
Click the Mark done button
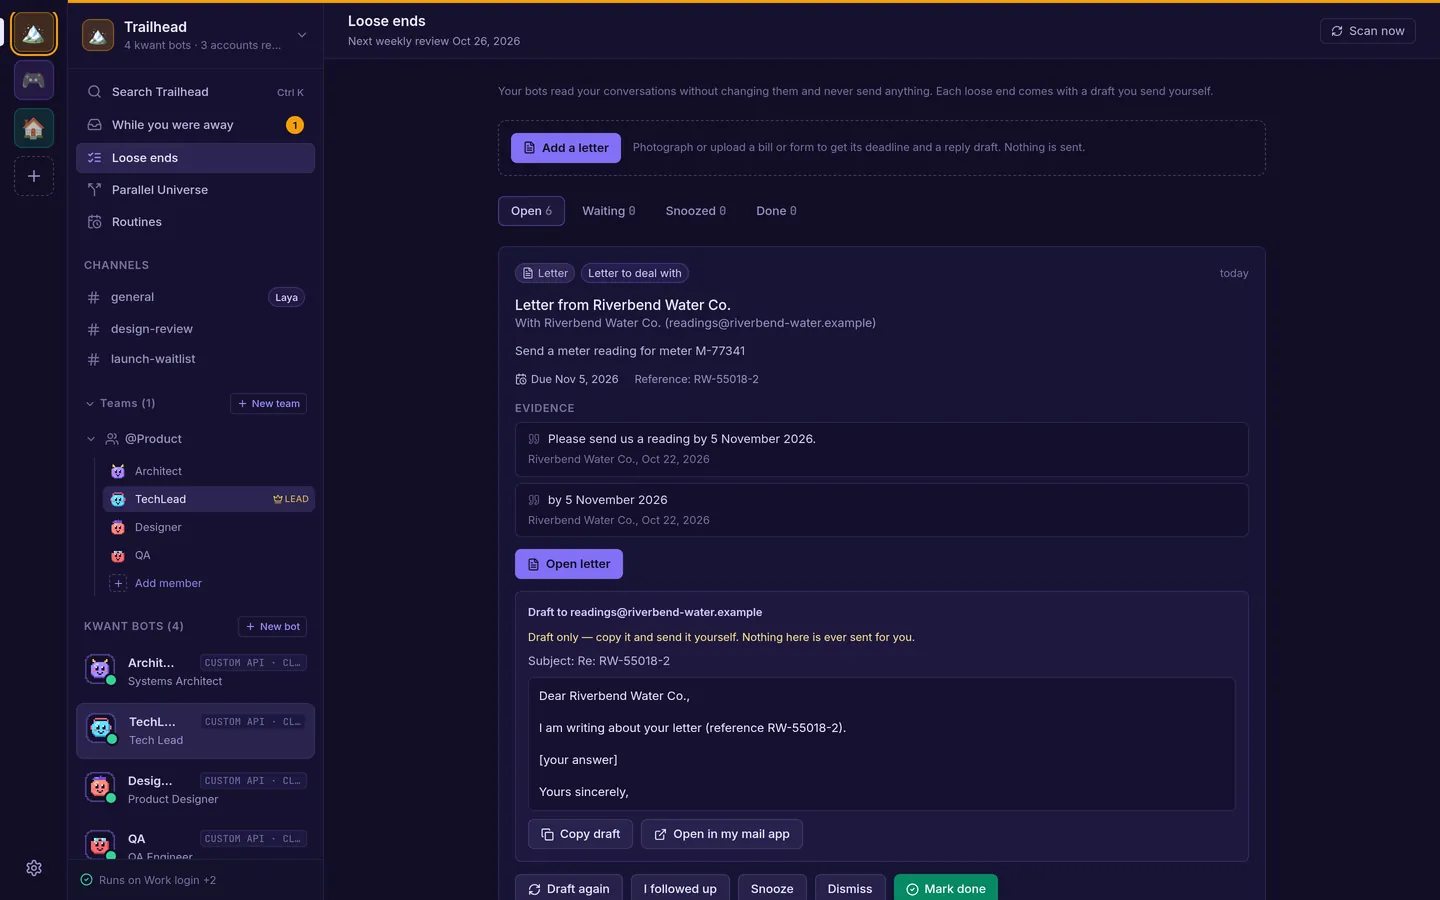tap(945, 888)
